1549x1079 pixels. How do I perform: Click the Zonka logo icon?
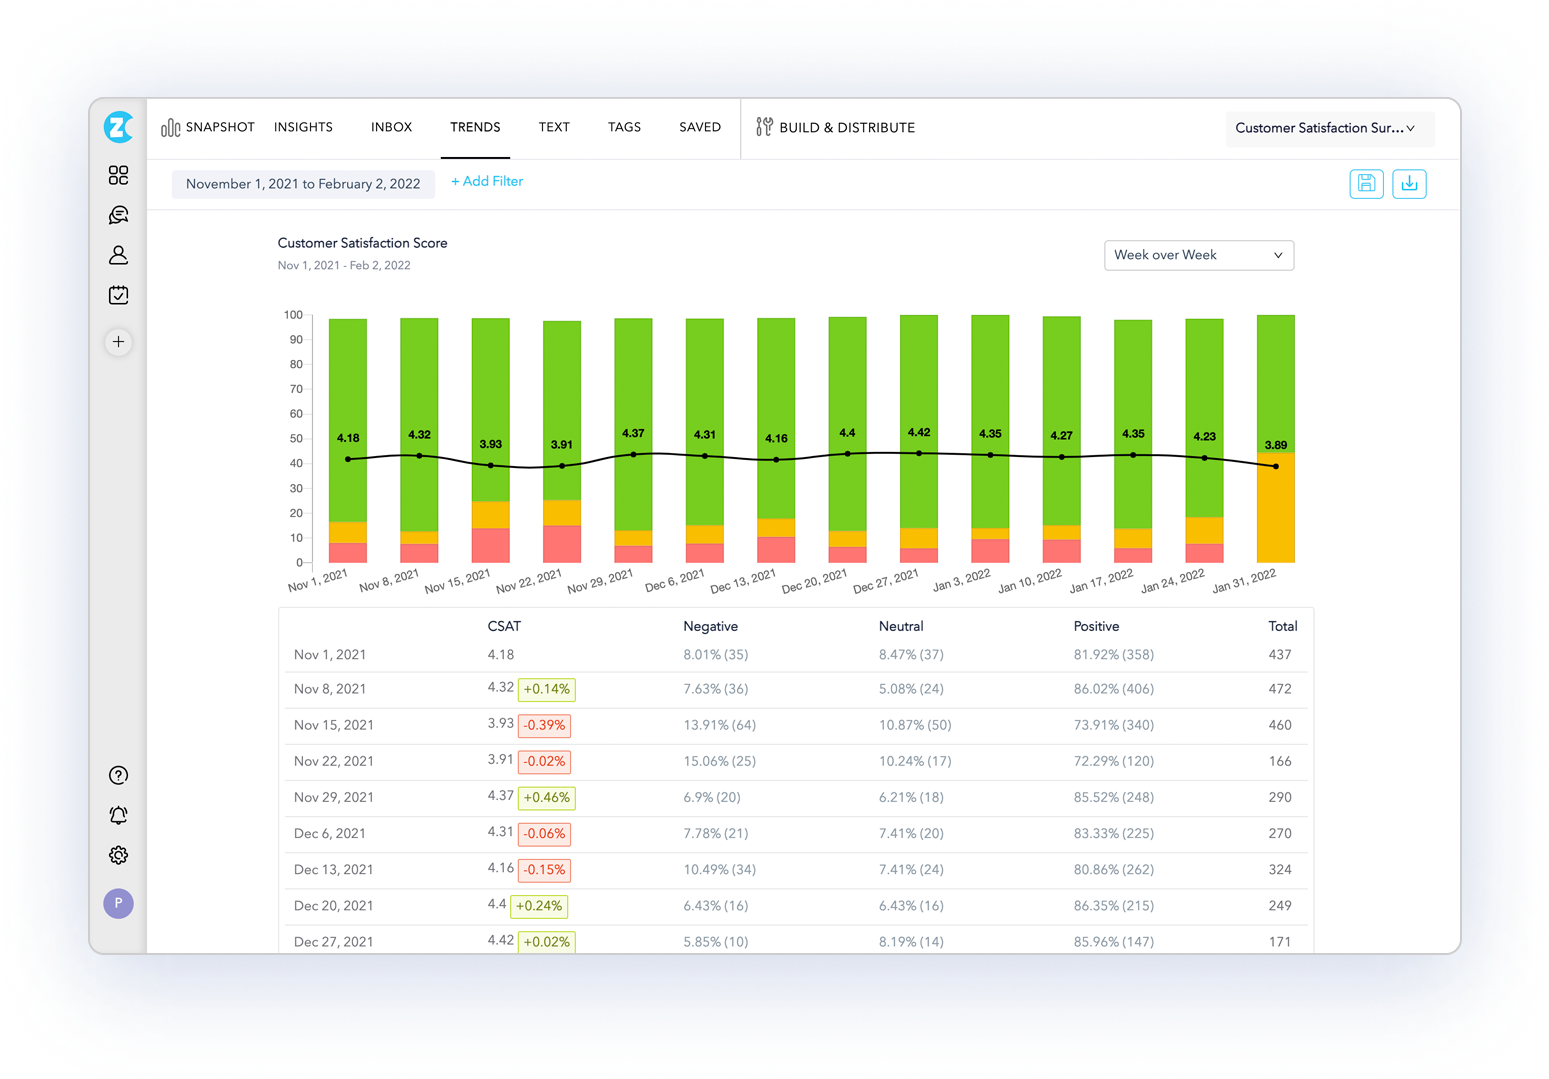pos(118,127)
